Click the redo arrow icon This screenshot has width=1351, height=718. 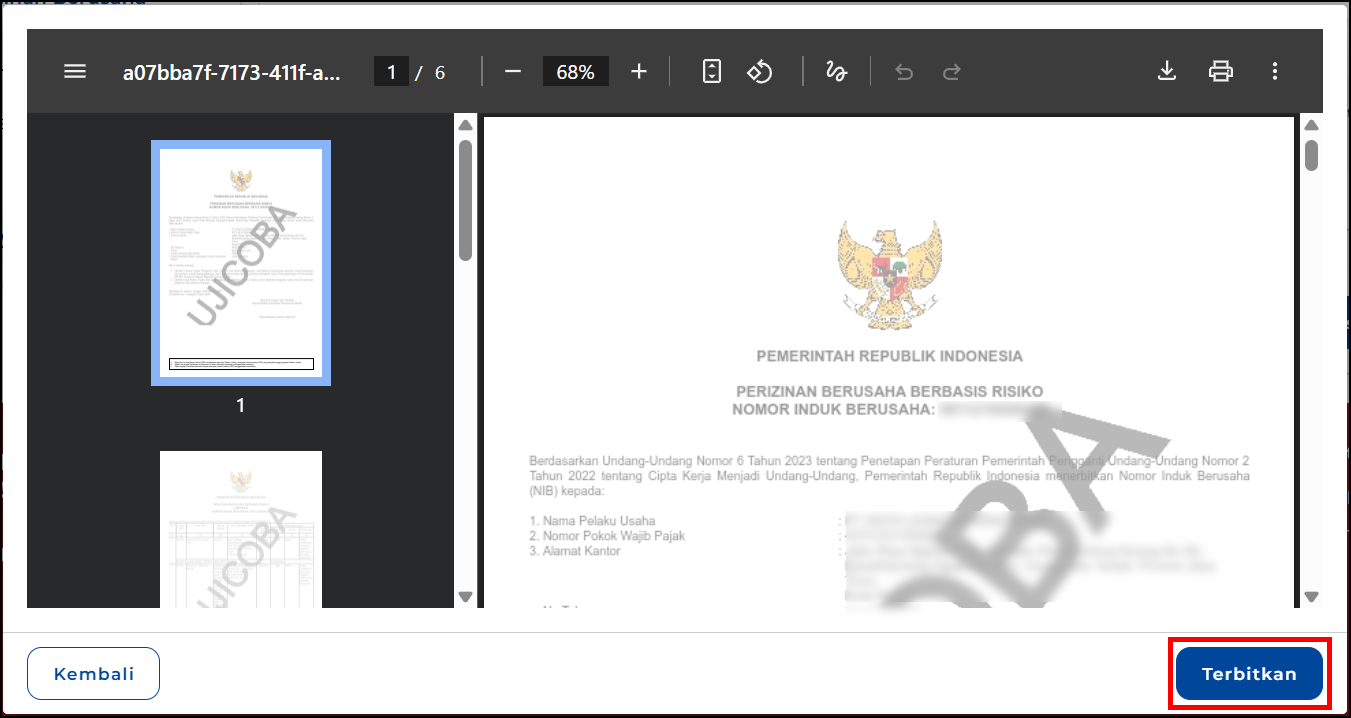point(952,72)
